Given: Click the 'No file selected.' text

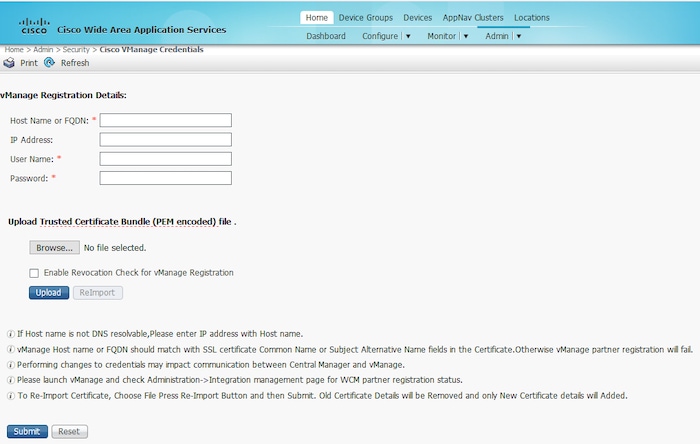Looking at the screenshot, I should [x=115, y=248].
